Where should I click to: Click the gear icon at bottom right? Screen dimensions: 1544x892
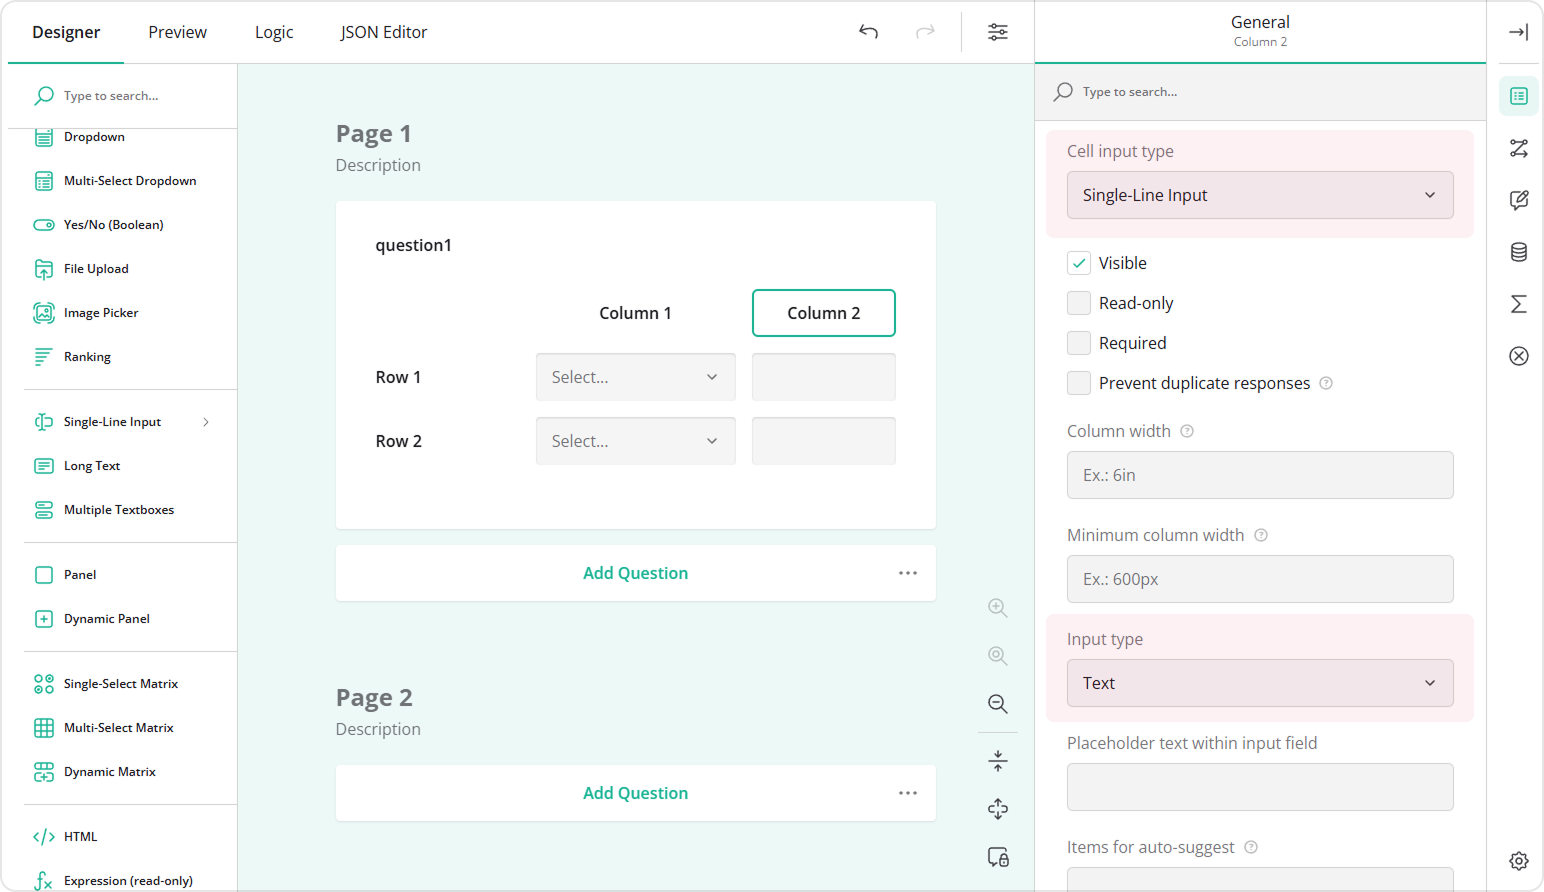point(1518,861)
